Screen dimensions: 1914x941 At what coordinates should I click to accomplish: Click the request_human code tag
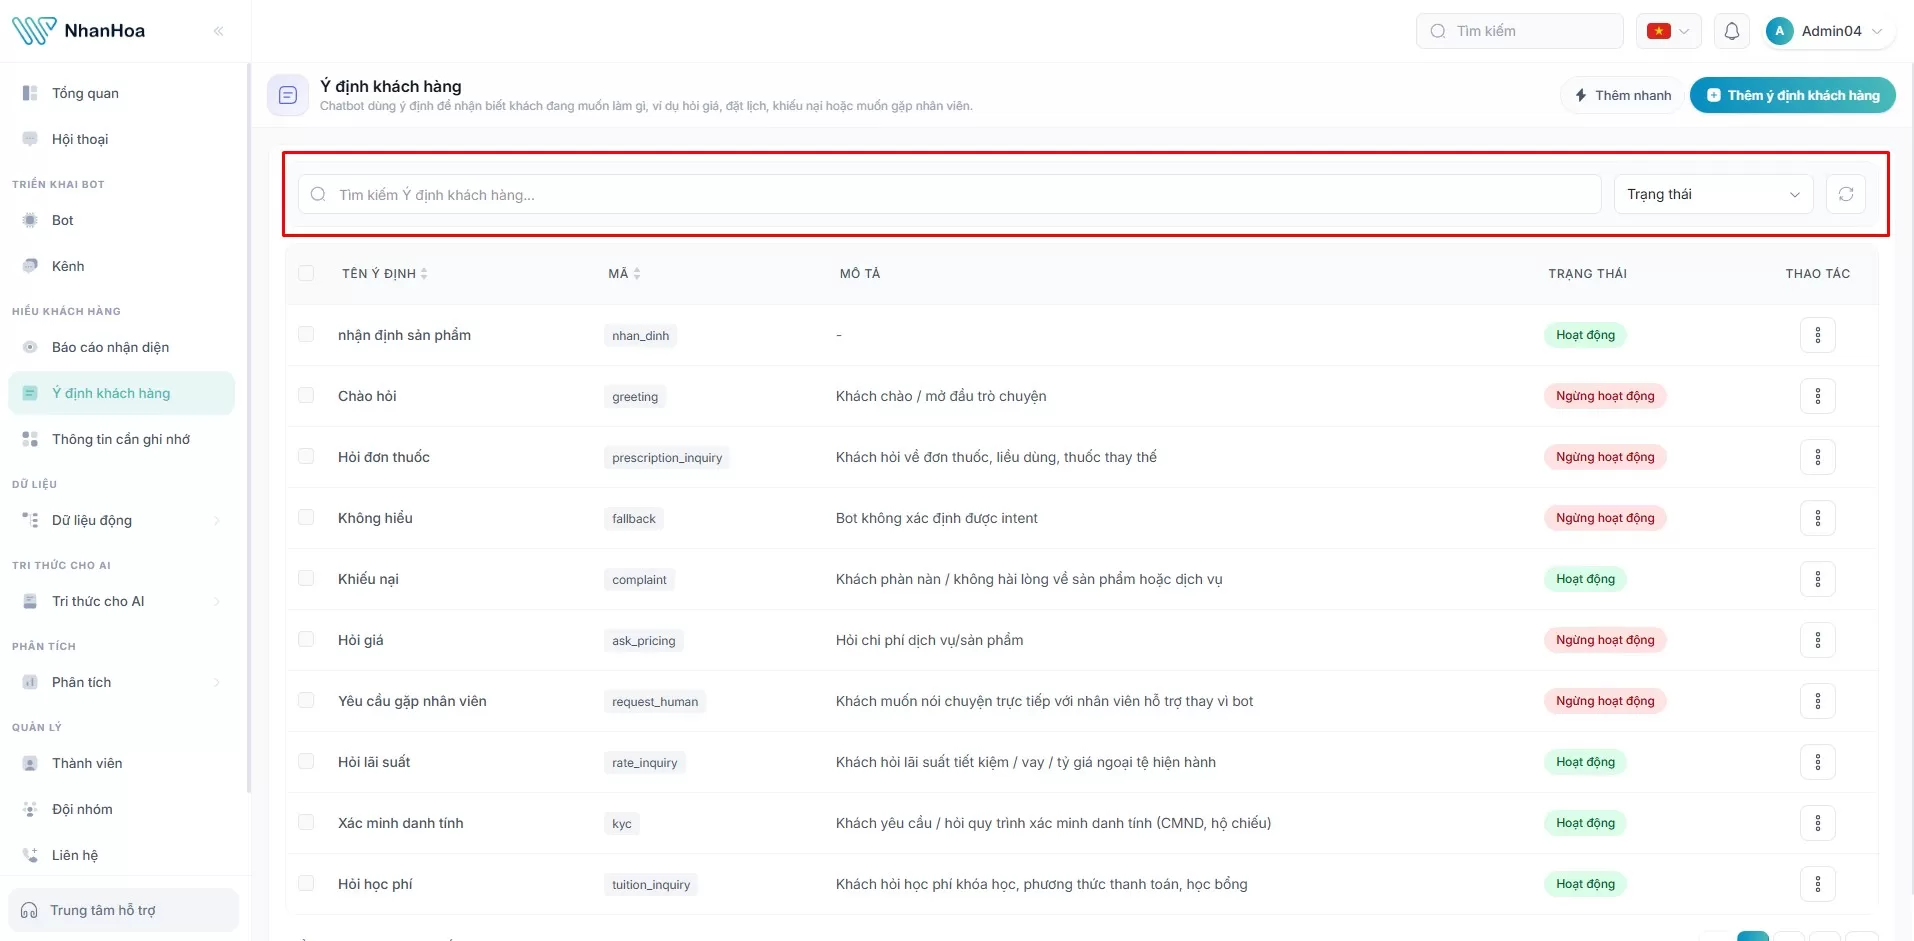coord(655,702)
